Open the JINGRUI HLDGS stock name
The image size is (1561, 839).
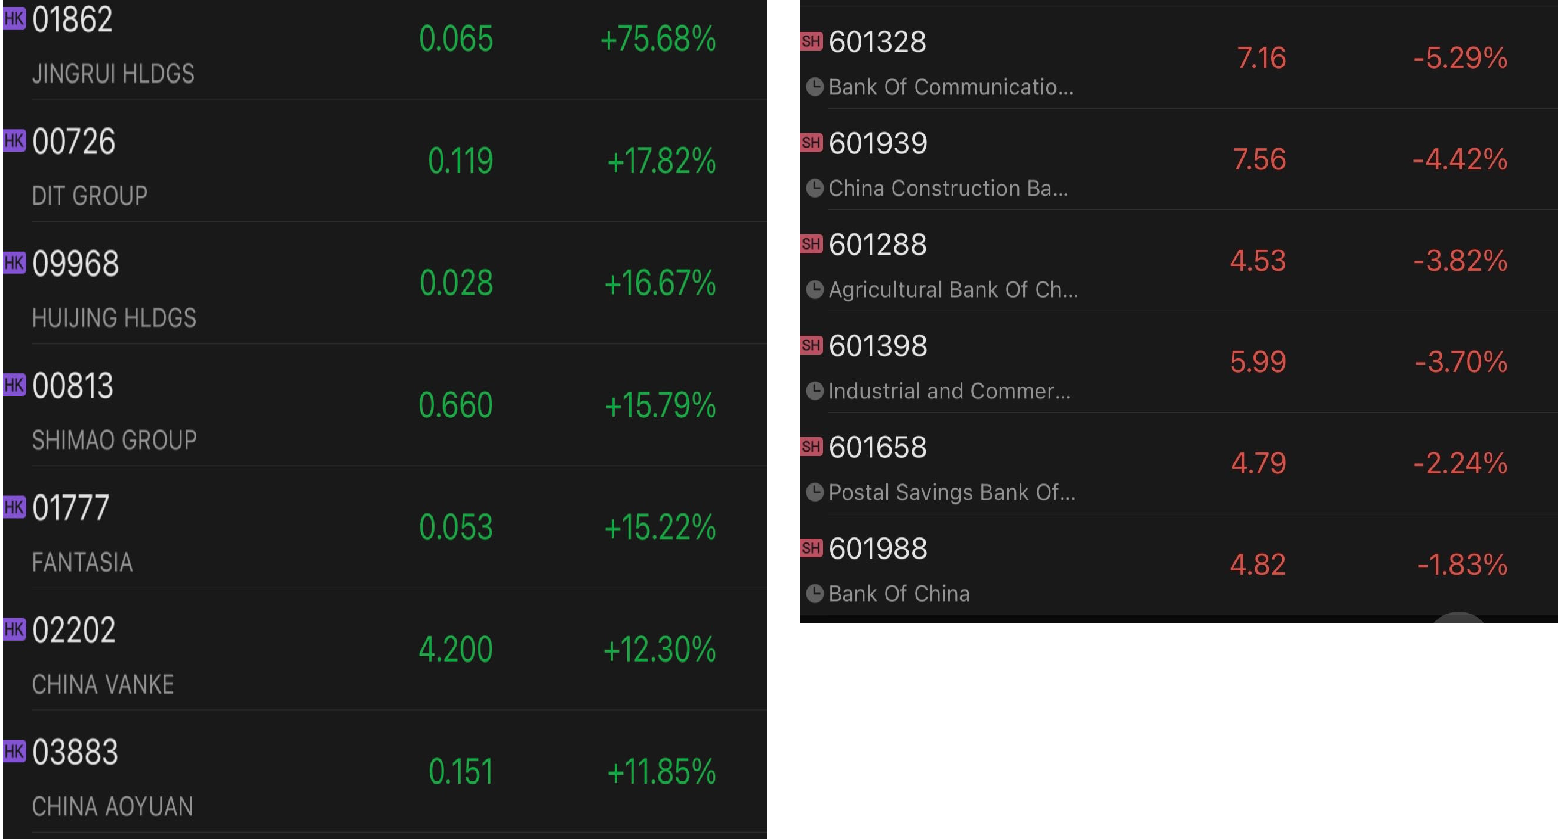[x=113, y=74]
